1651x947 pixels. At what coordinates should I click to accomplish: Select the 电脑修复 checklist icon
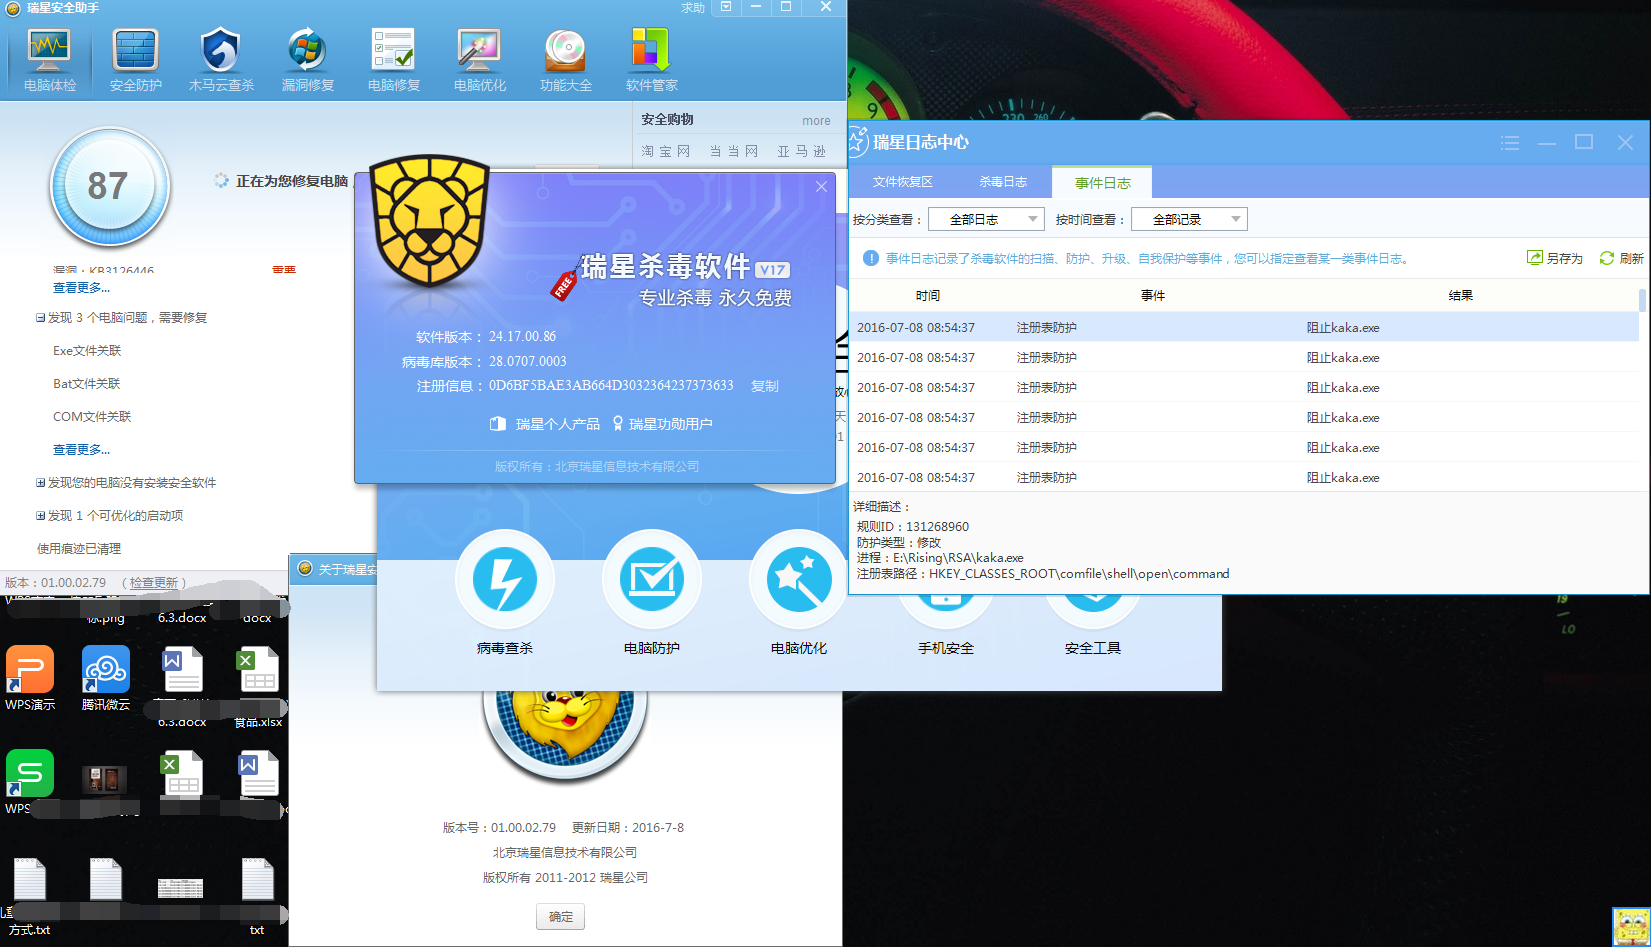[393, 60]
